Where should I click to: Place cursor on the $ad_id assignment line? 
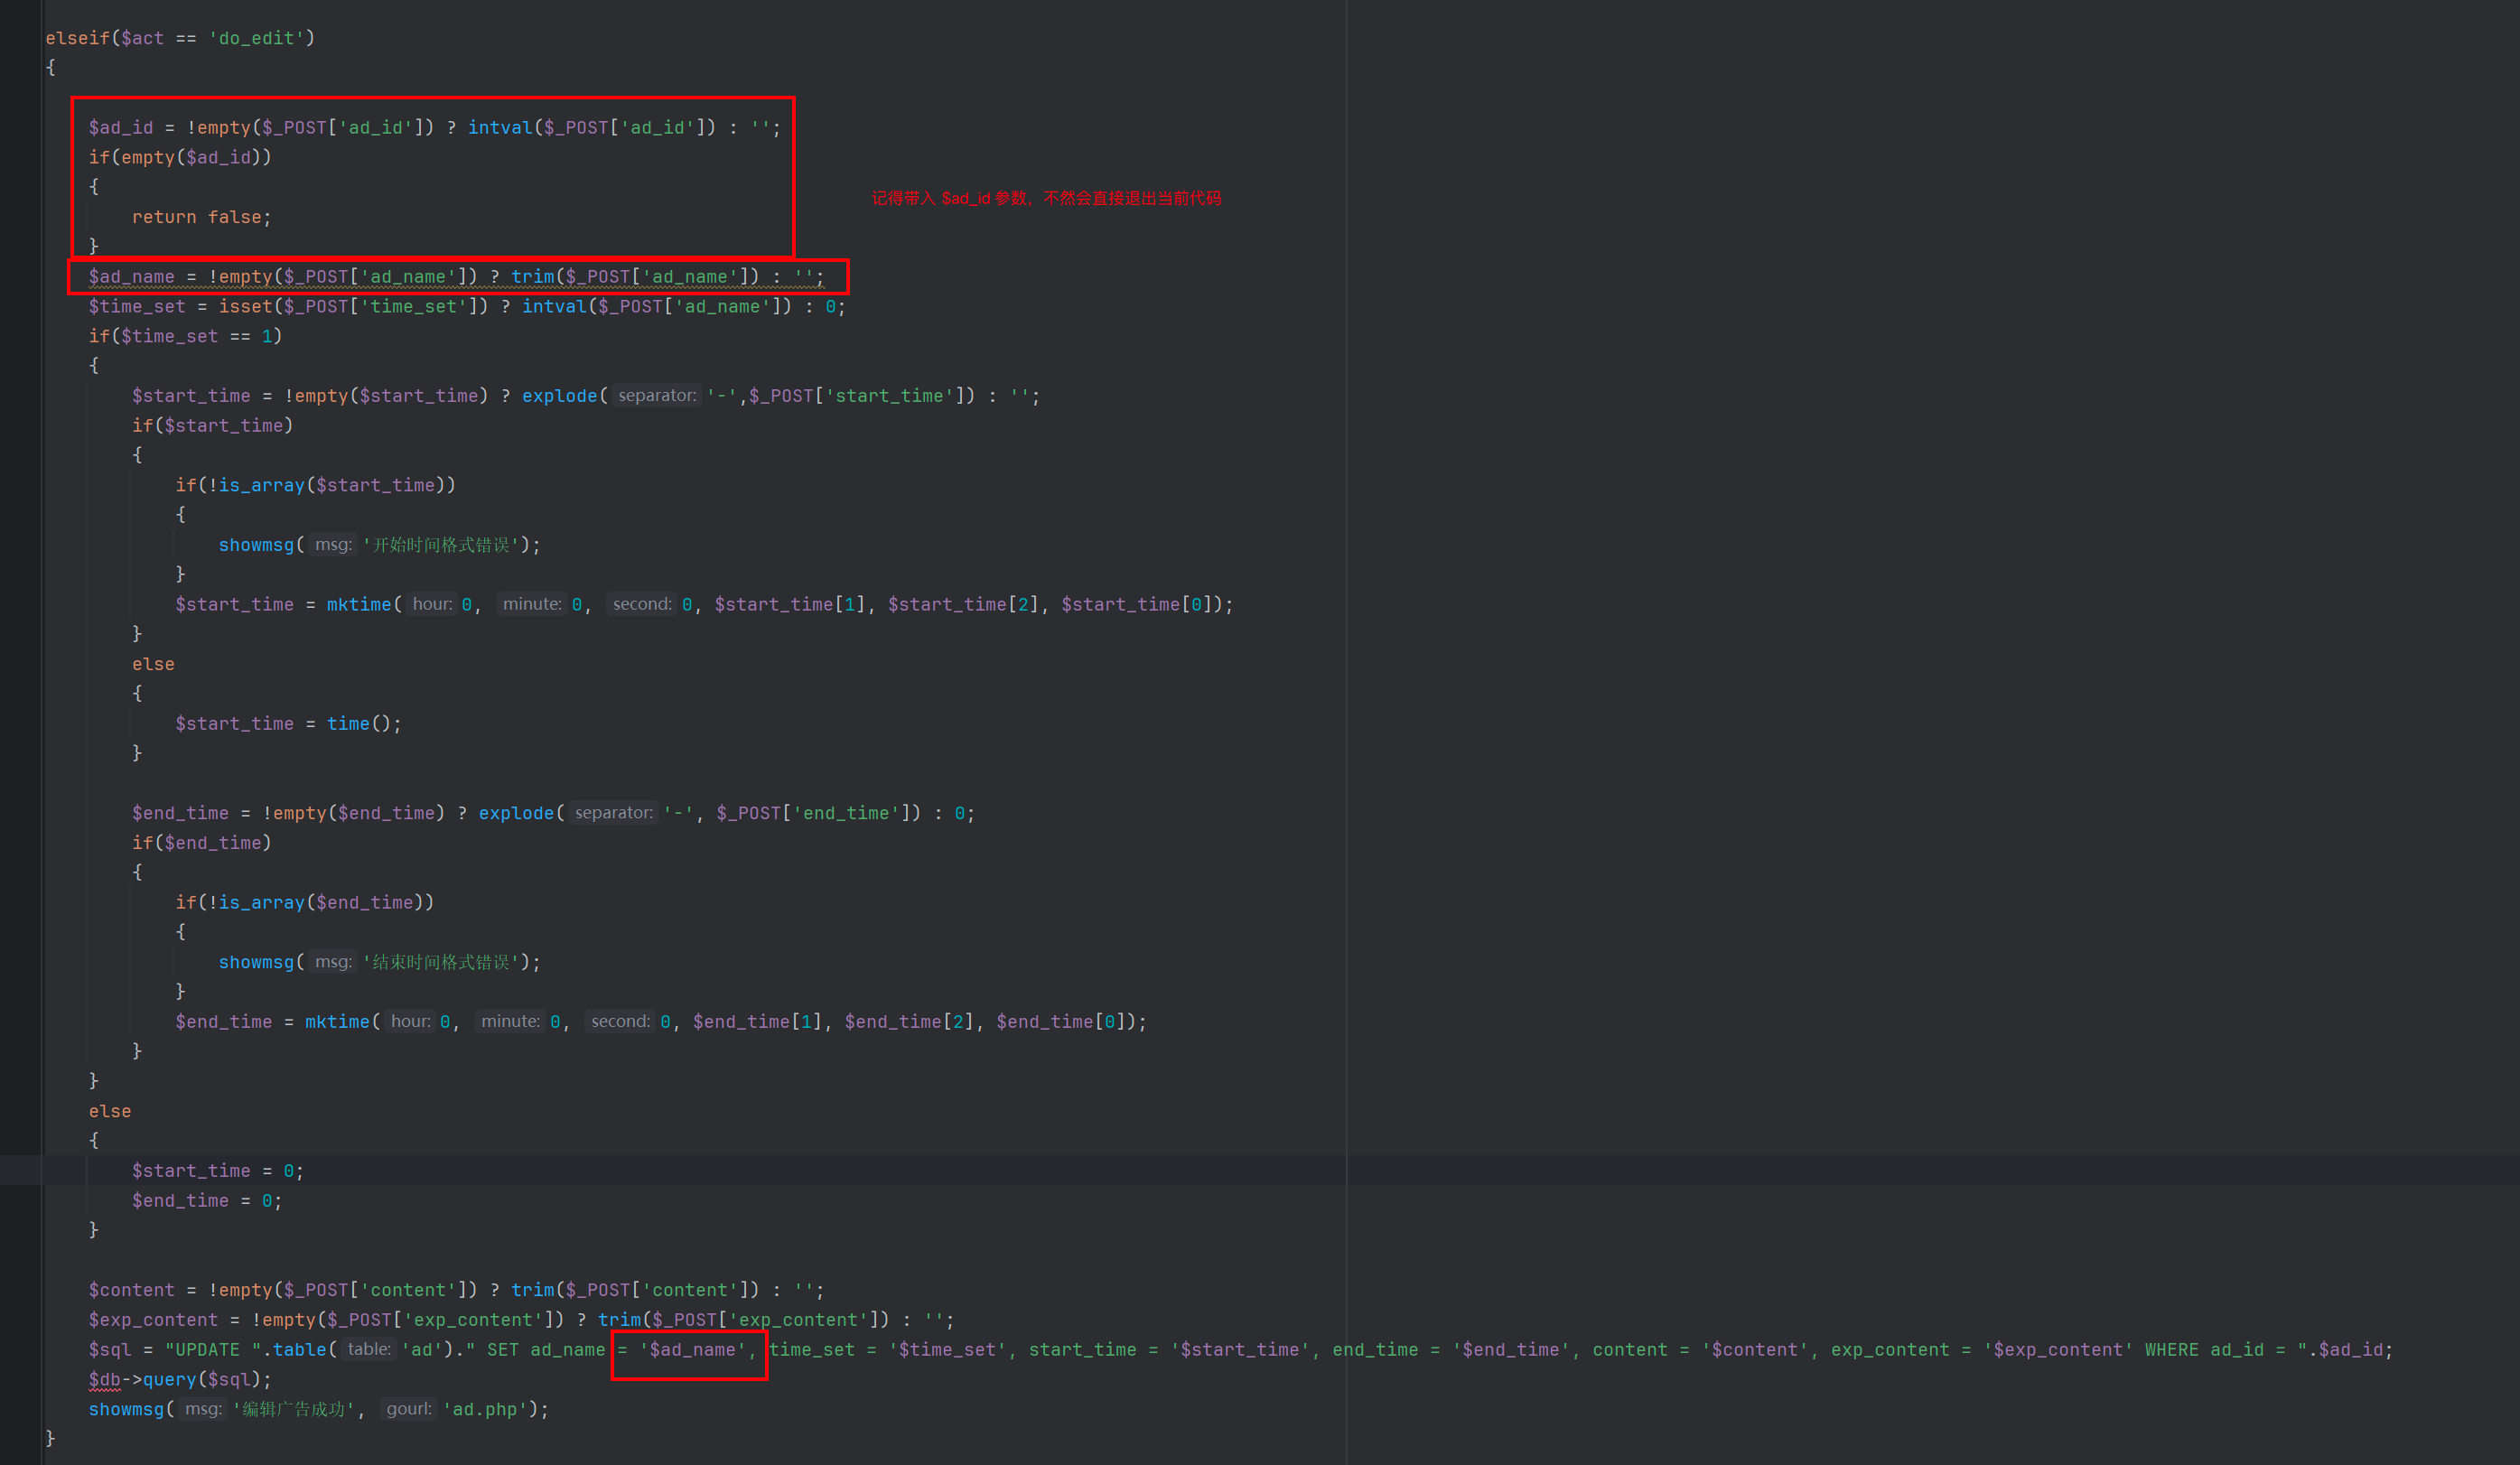coord(434,128)
